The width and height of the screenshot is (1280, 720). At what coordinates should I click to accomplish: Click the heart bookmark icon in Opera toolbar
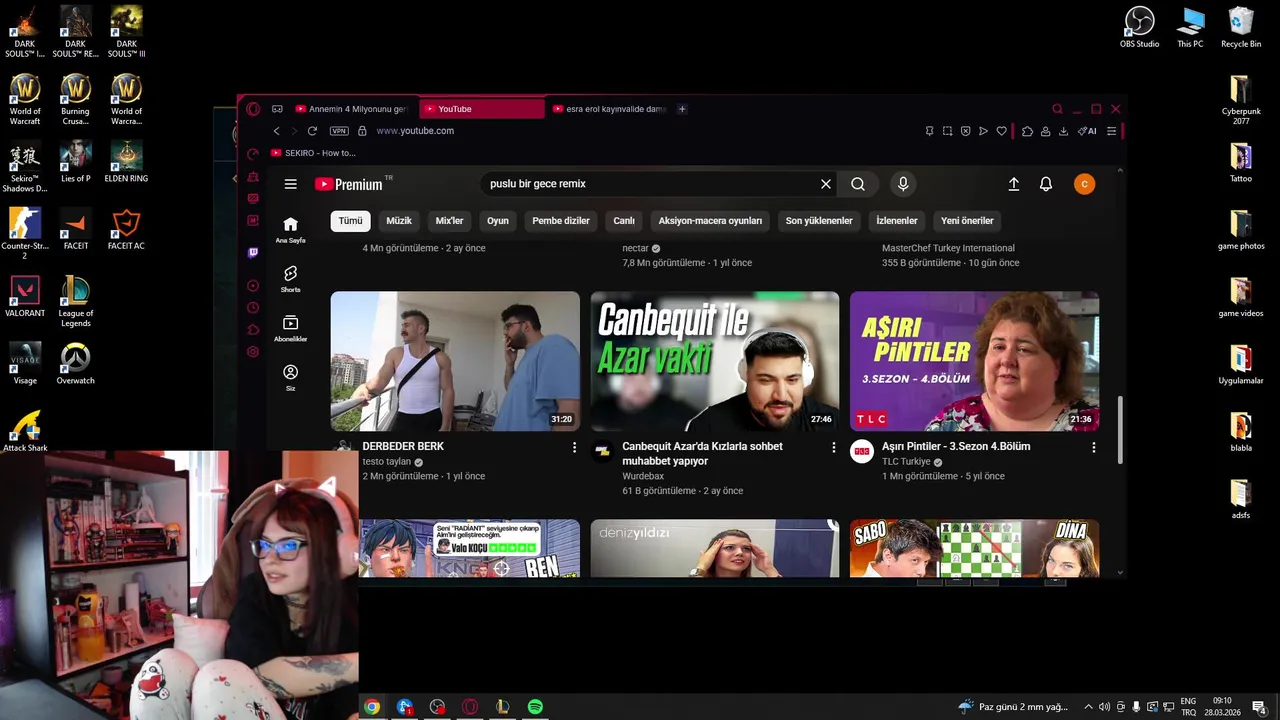click(x=1001, y=131)
